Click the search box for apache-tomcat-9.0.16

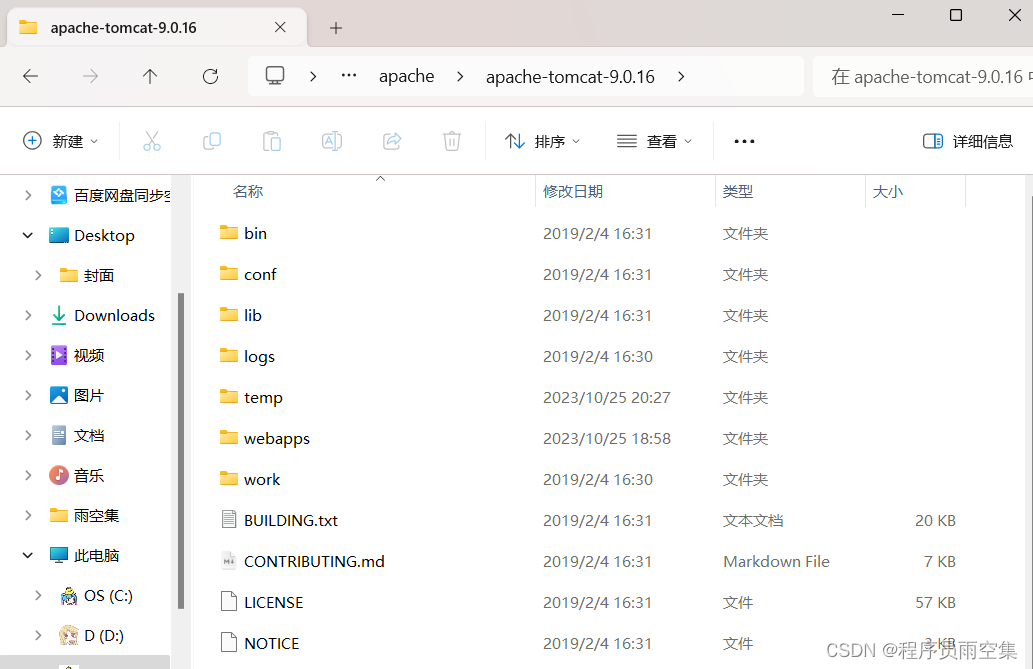click(923, 76)
